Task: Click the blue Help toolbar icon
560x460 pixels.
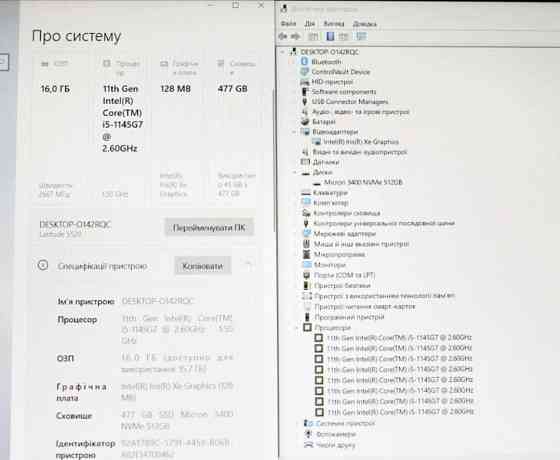Action: coord(330,36)
